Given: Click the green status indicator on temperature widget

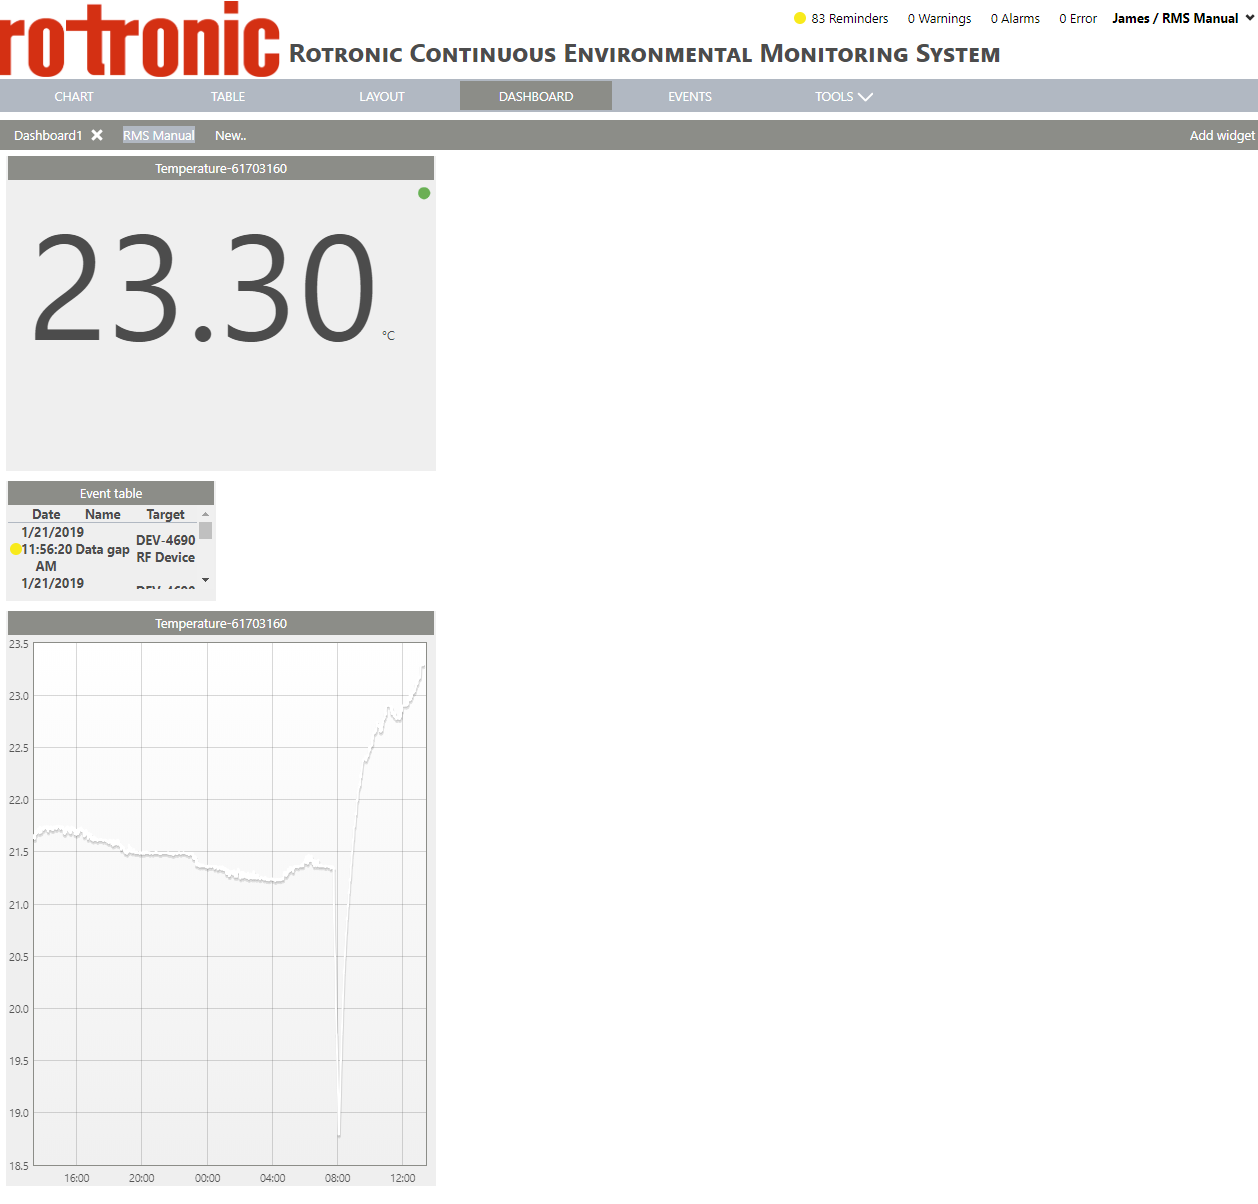Looking at the screenshot, I should [424, 193].
